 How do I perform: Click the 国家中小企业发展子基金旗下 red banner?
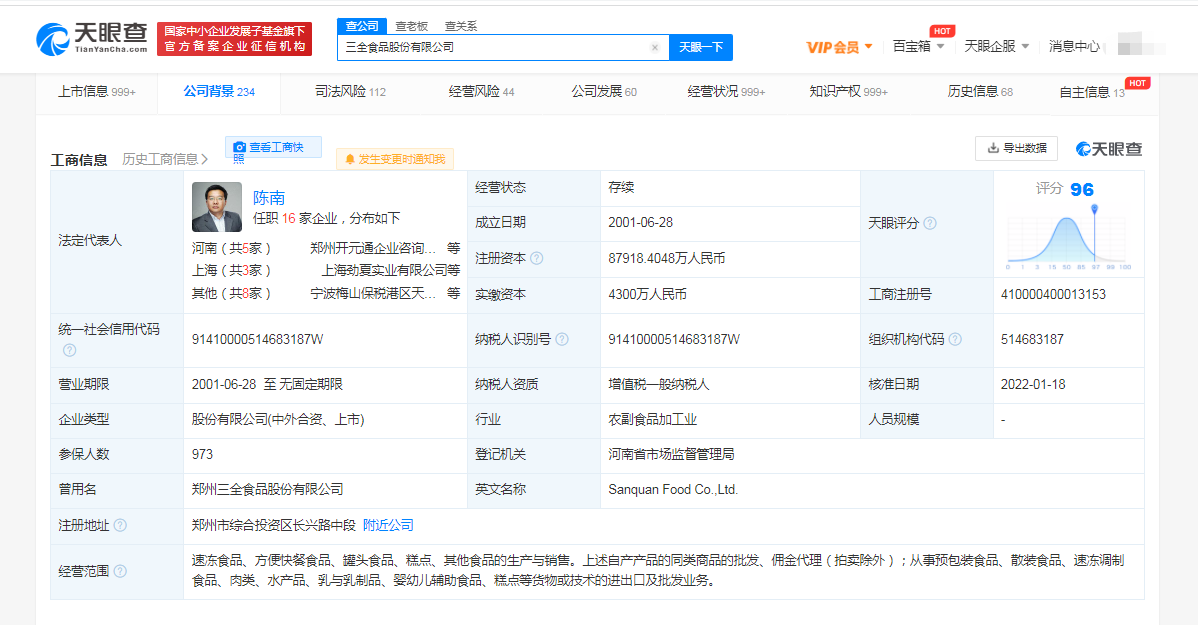click(x=235, y=39)
